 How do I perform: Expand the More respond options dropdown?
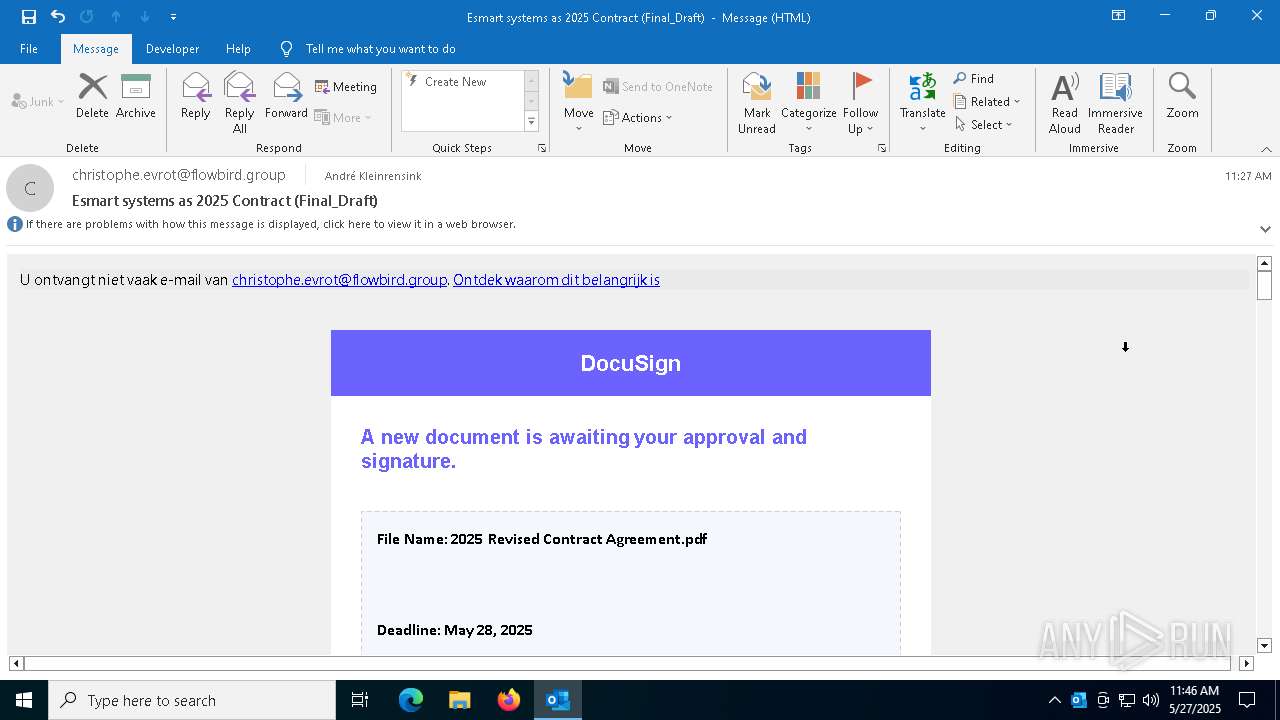pos(343,117)
